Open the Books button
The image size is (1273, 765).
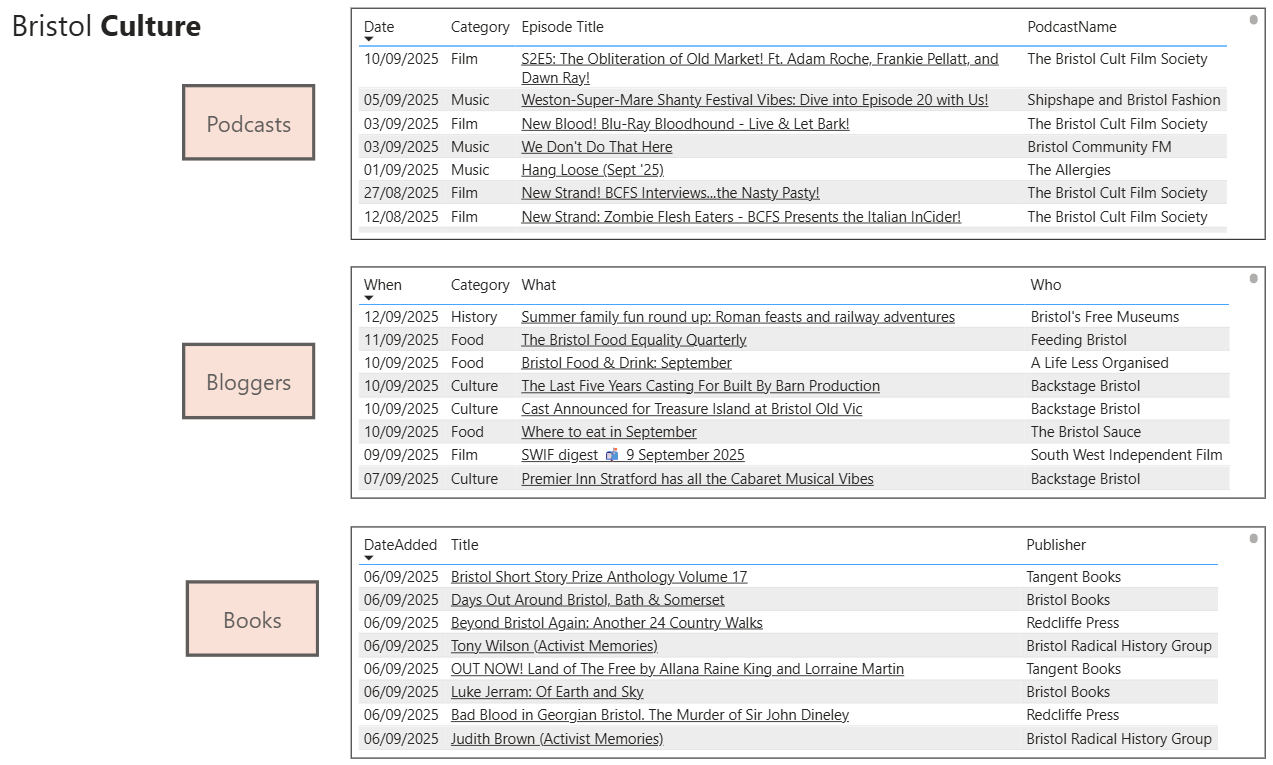252,619
